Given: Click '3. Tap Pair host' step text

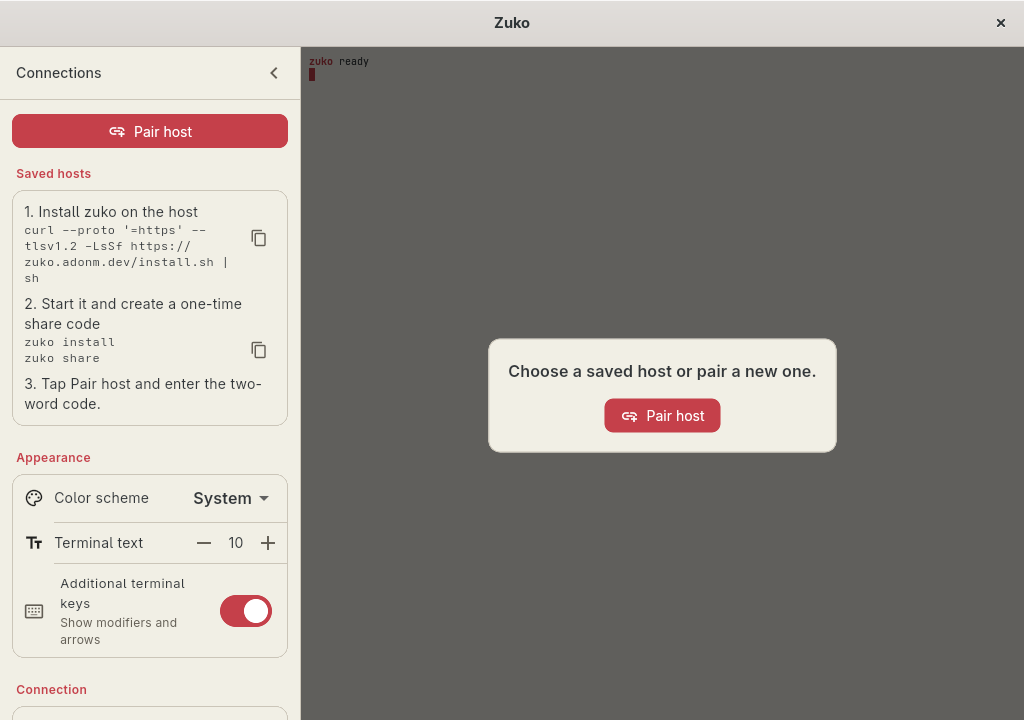Looking at the screenshot, I should pyautogui.click(x=143, y=394).
